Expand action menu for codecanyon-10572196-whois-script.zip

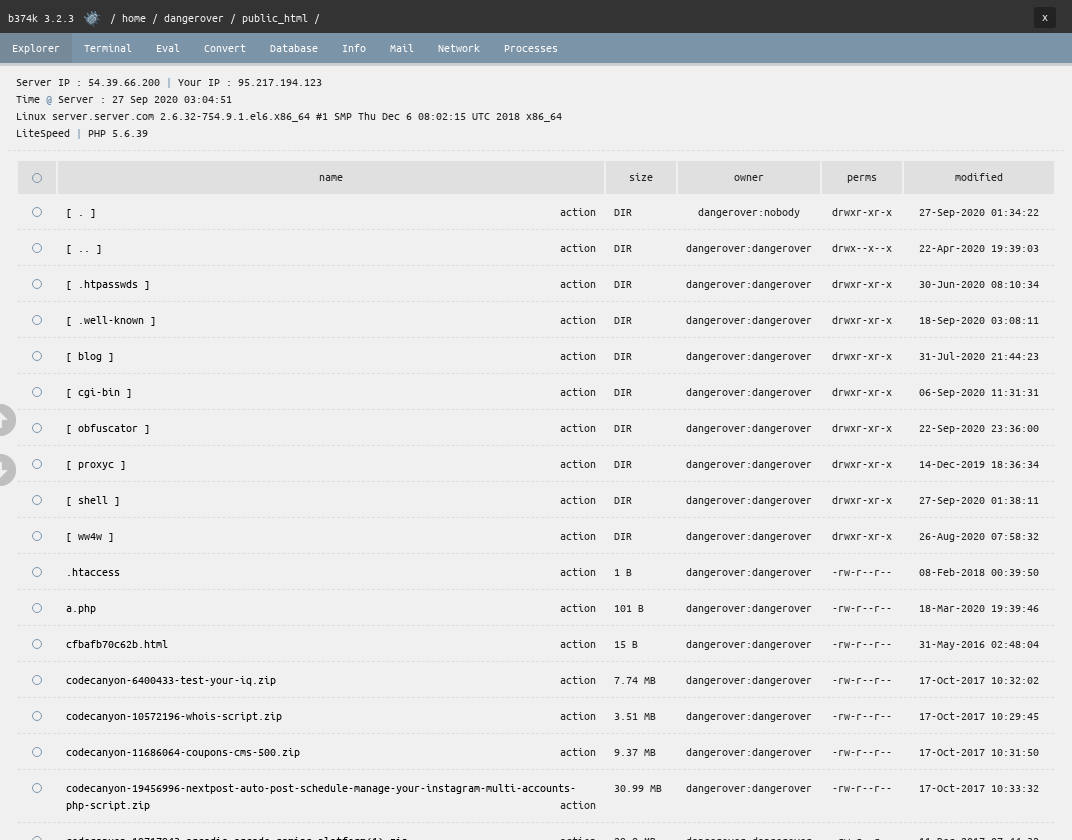point(577,716)
